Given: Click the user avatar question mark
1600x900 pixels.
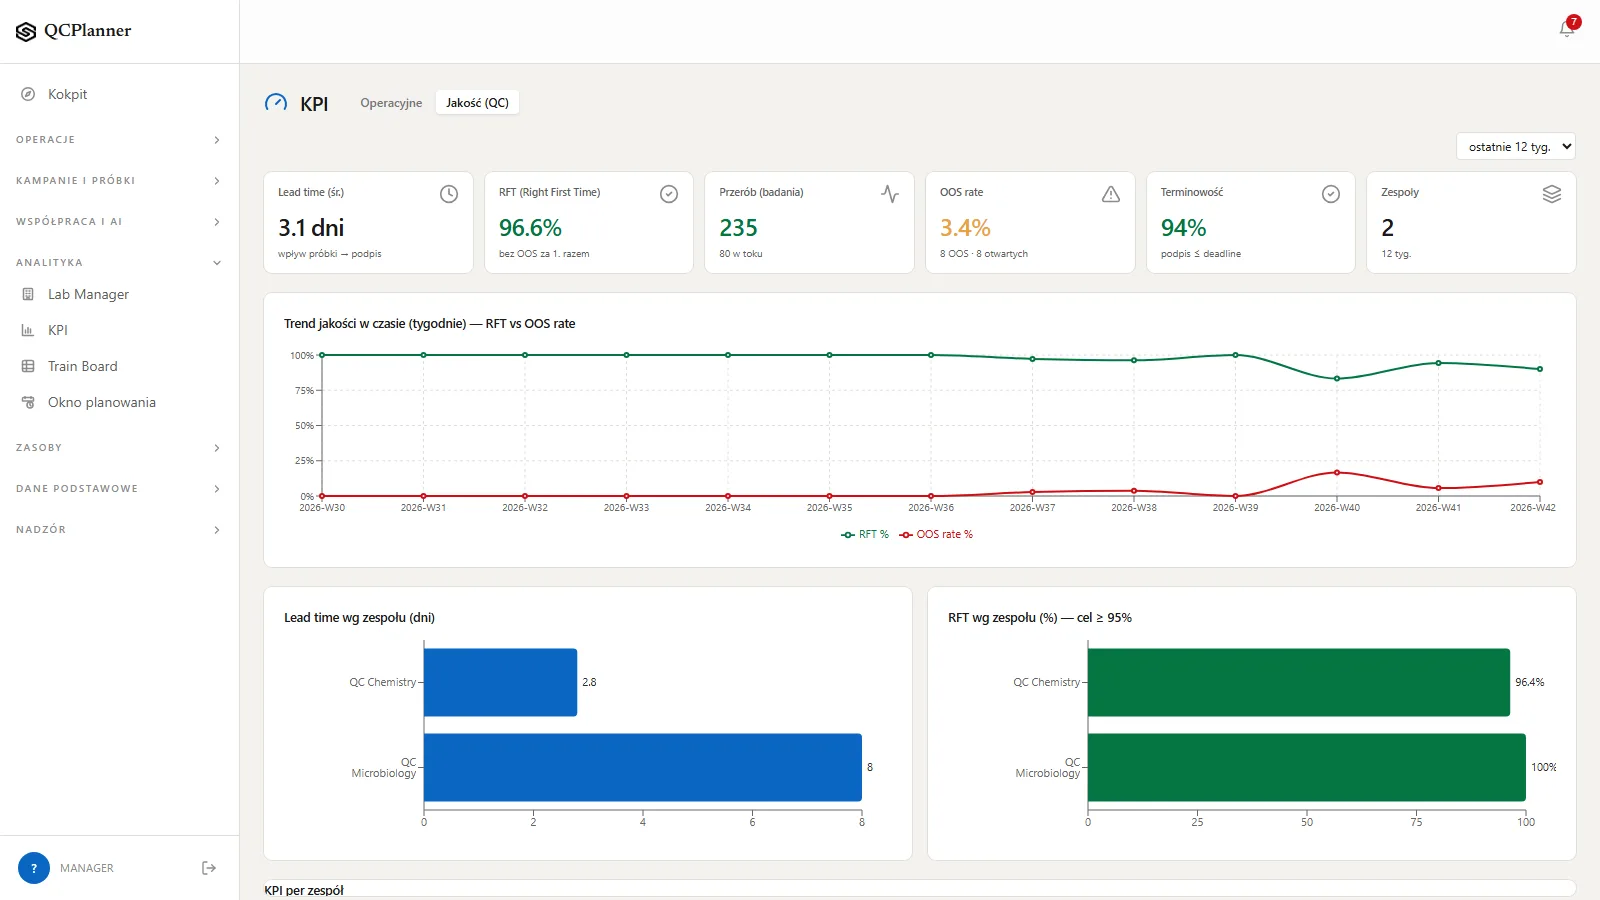Looking at the screenshot, I should [x=34, y=868].
